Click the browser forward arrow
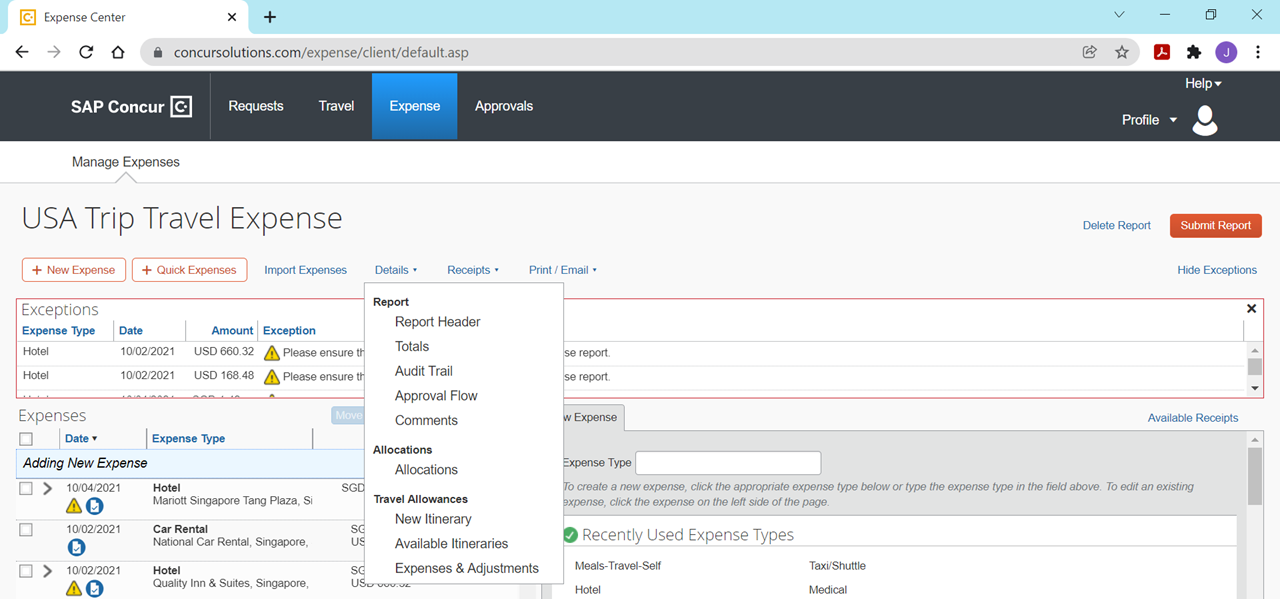Screen dimensions: 1280x599 click(54, 52)
